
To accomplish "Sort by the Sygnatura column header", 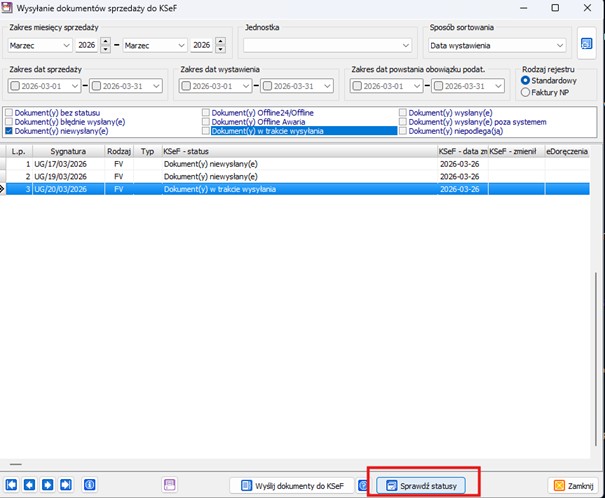I will click(x=64, y=151).
